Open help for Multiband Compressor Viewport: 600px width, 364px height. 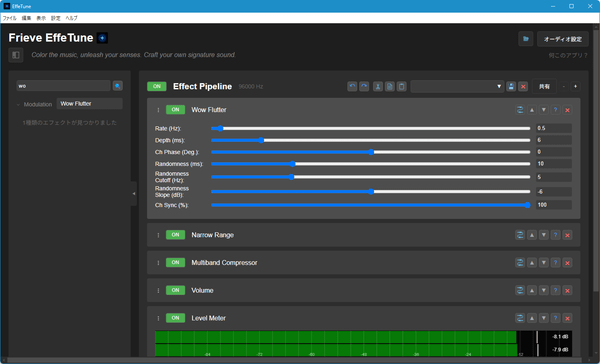tap(556, 263)
